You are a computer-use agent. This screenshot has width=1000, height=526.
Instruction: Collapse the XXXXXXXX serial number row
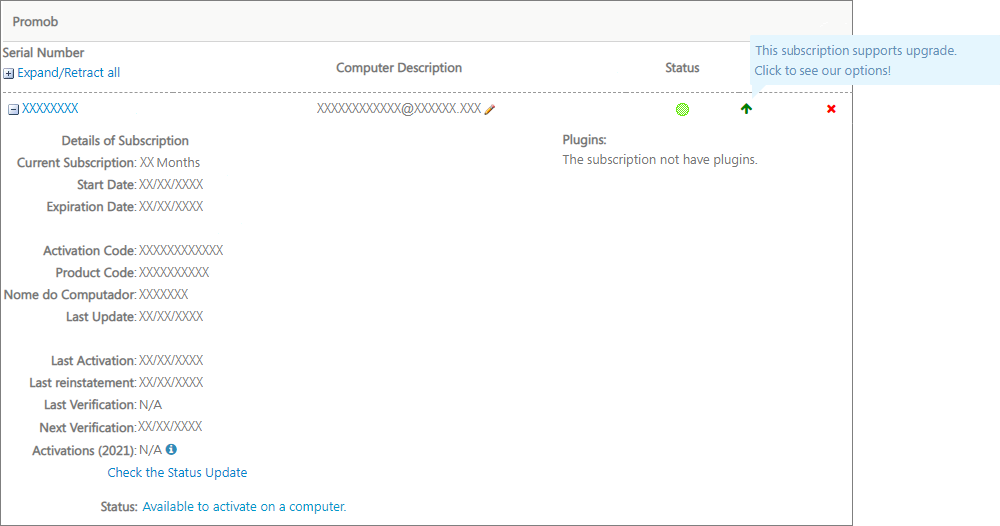coord(13,110)
